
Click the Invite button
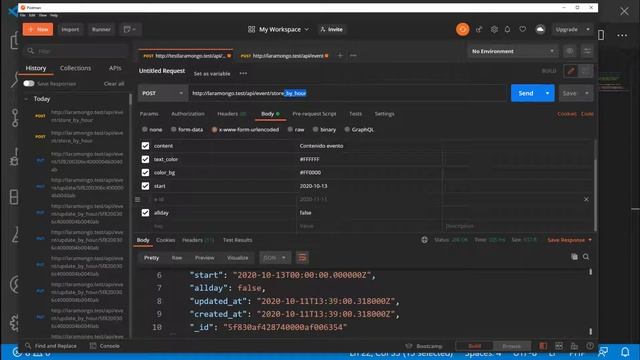click(x=332, y=29)
